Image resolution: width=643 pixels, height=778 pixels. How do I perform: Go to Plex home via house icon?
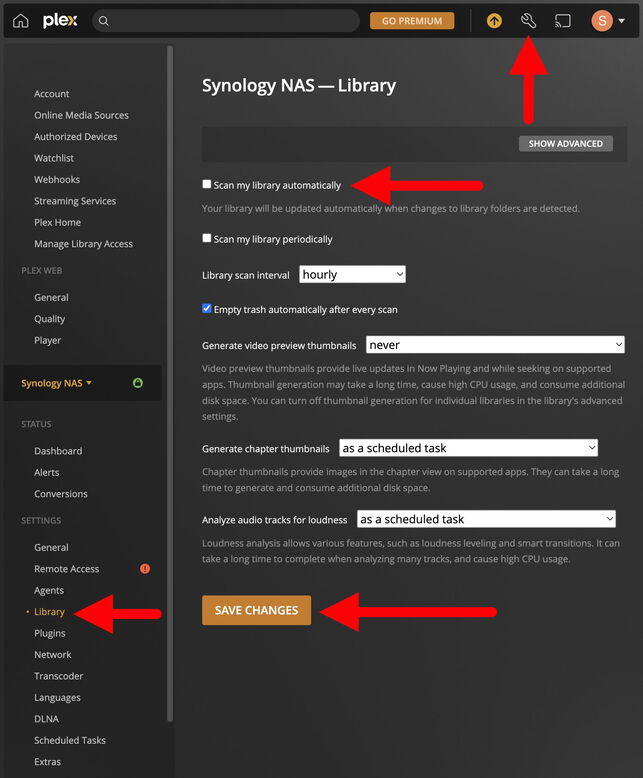(x=20, y=21)
